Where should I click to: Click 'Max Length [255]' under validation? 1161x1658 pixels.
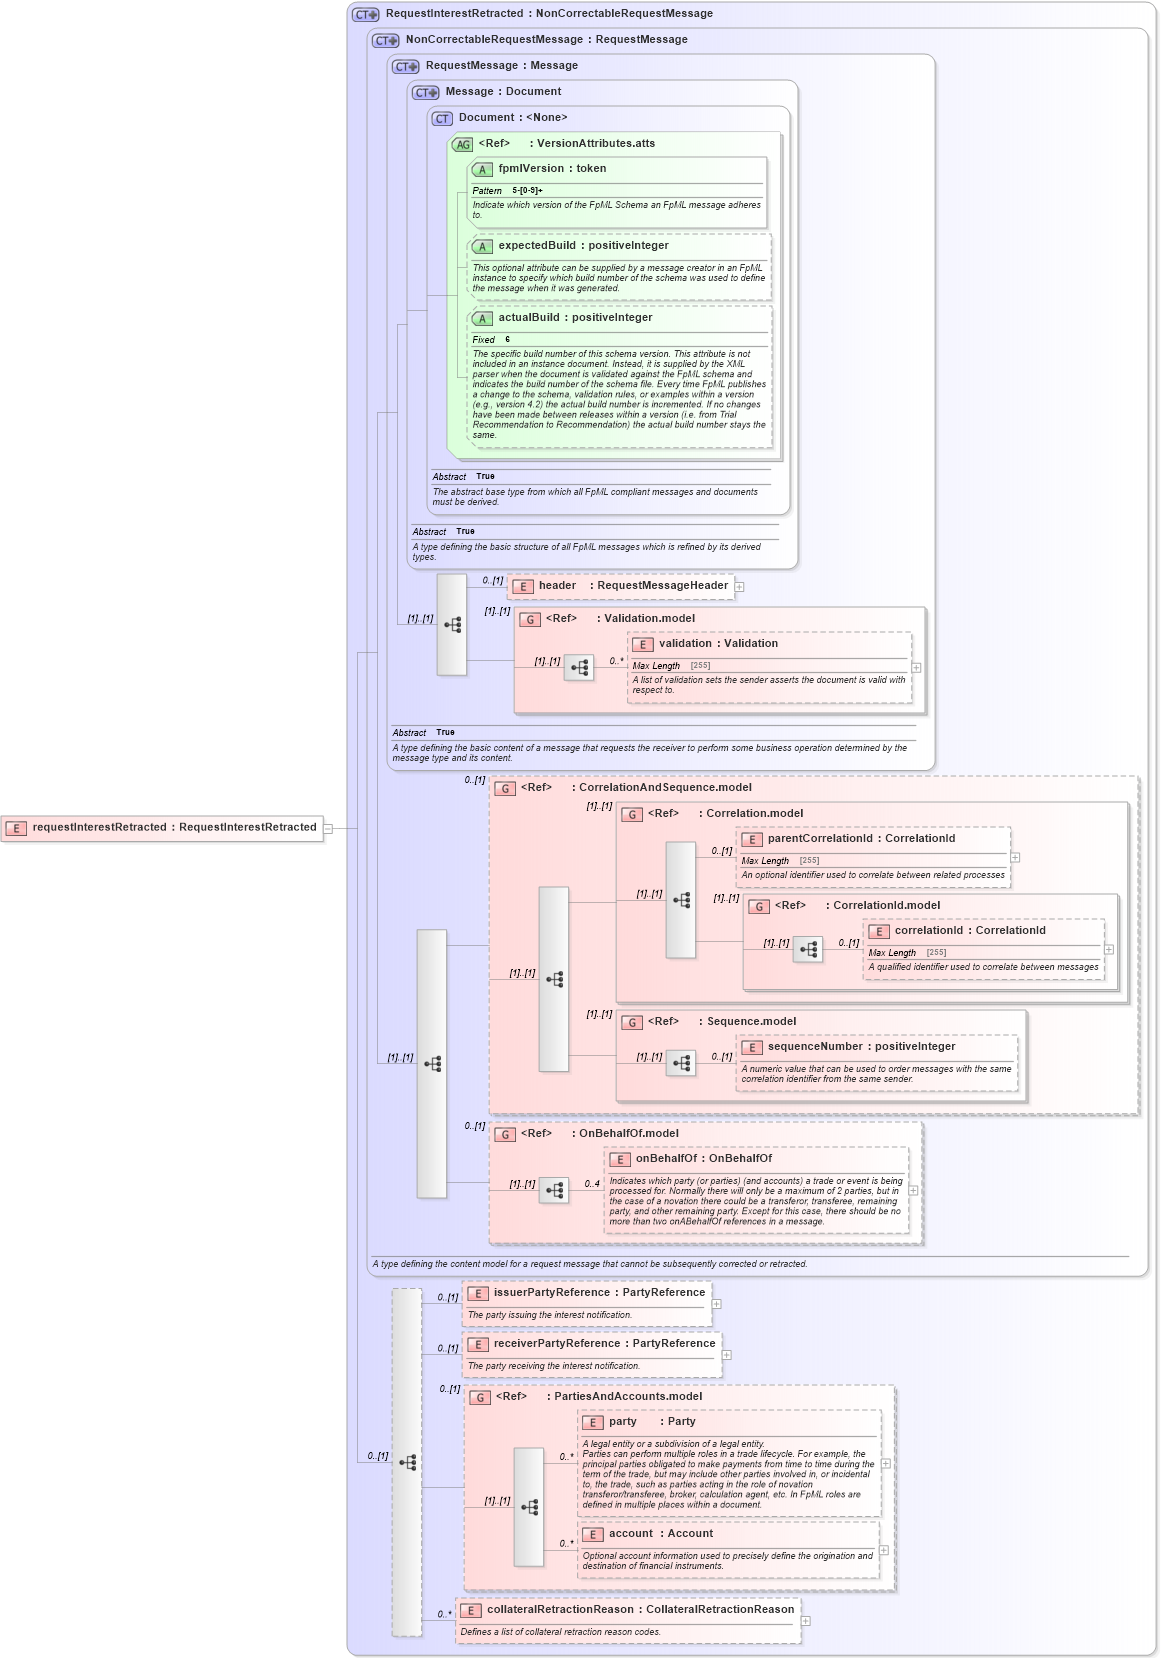tap(672, 666)
